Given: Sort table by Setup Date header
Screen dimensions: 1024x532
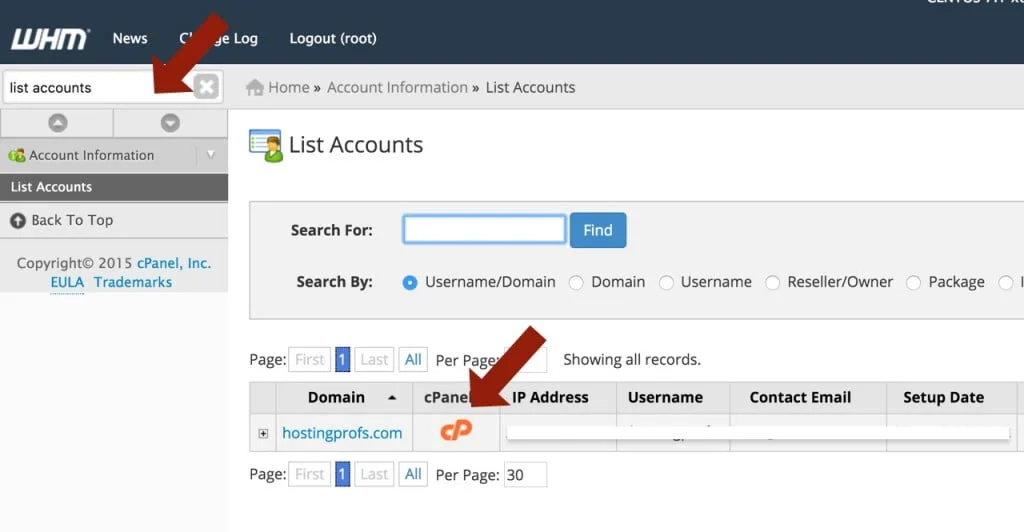Looking at the screenshot, I should (943, 398).
